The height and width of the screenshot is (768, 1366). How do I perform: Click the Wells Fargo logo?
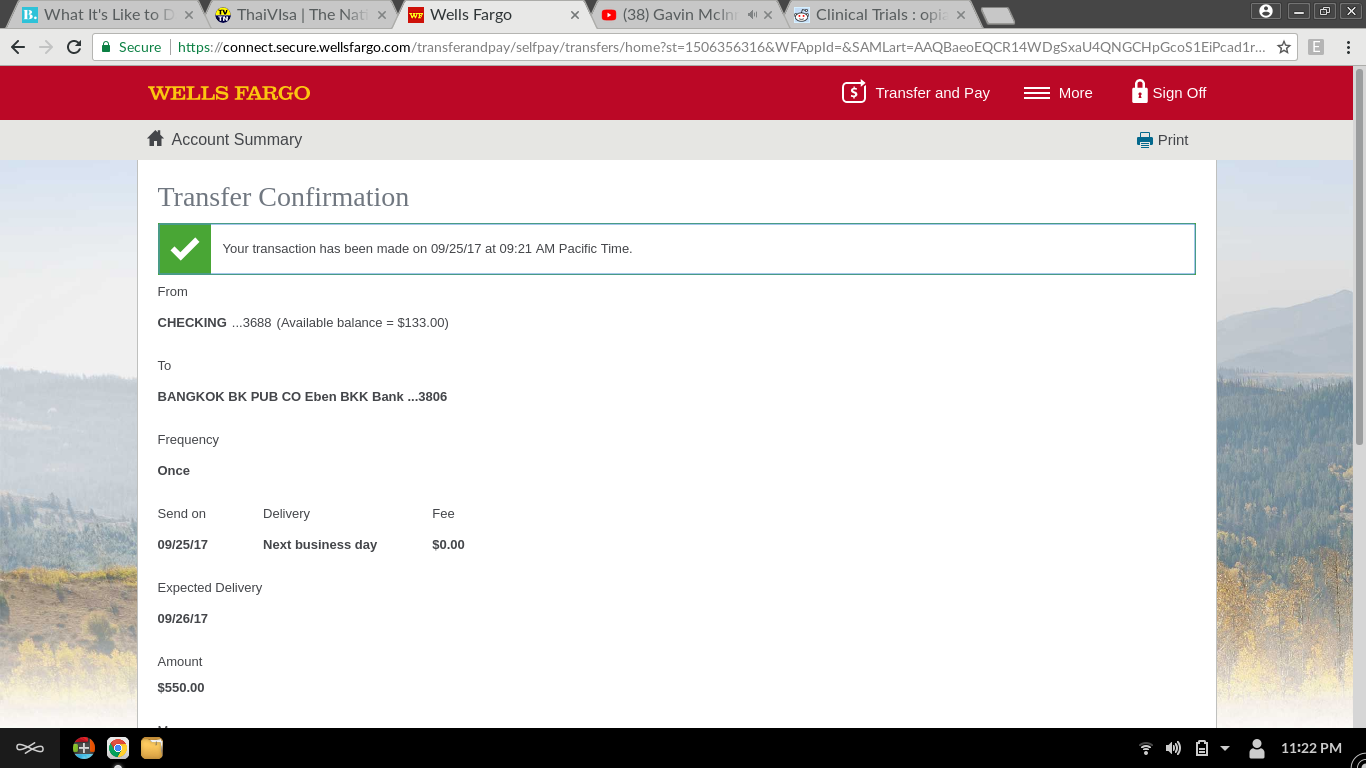(x=229, y=93)
